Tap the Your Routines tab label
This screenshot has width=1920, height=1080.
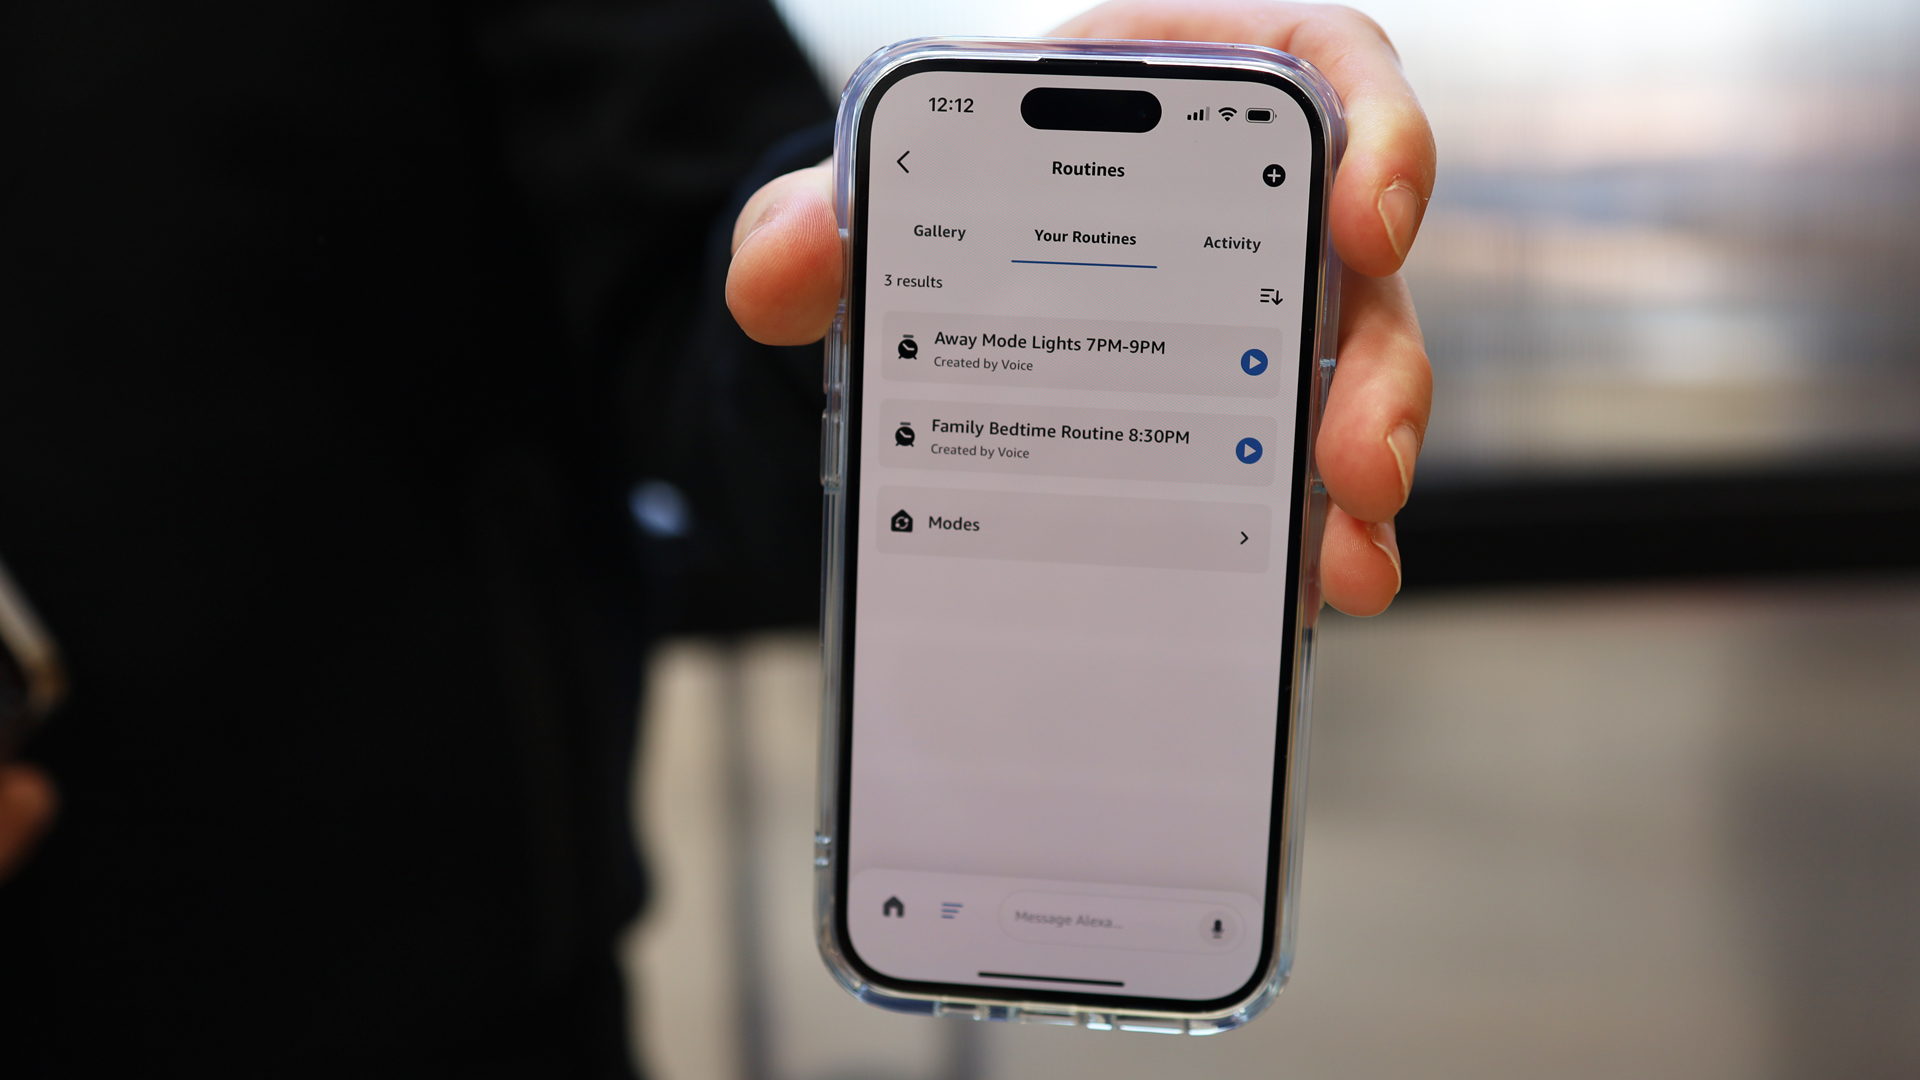point(1084,237)
